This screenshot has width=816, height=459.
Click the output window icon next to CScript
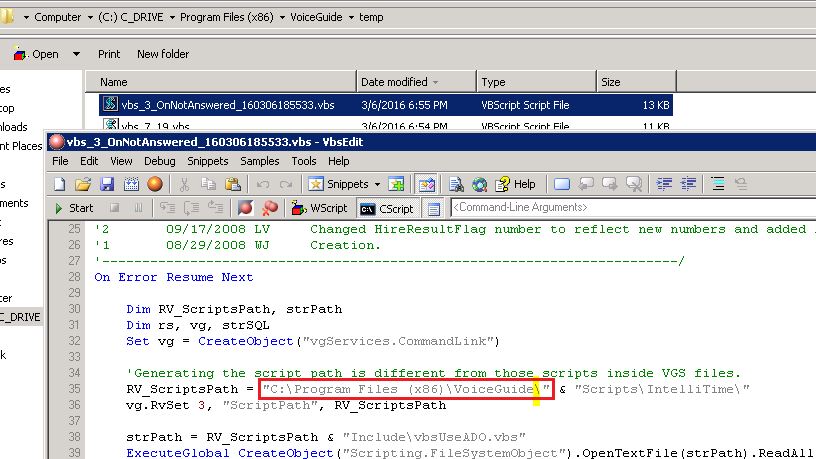point(434,209)
